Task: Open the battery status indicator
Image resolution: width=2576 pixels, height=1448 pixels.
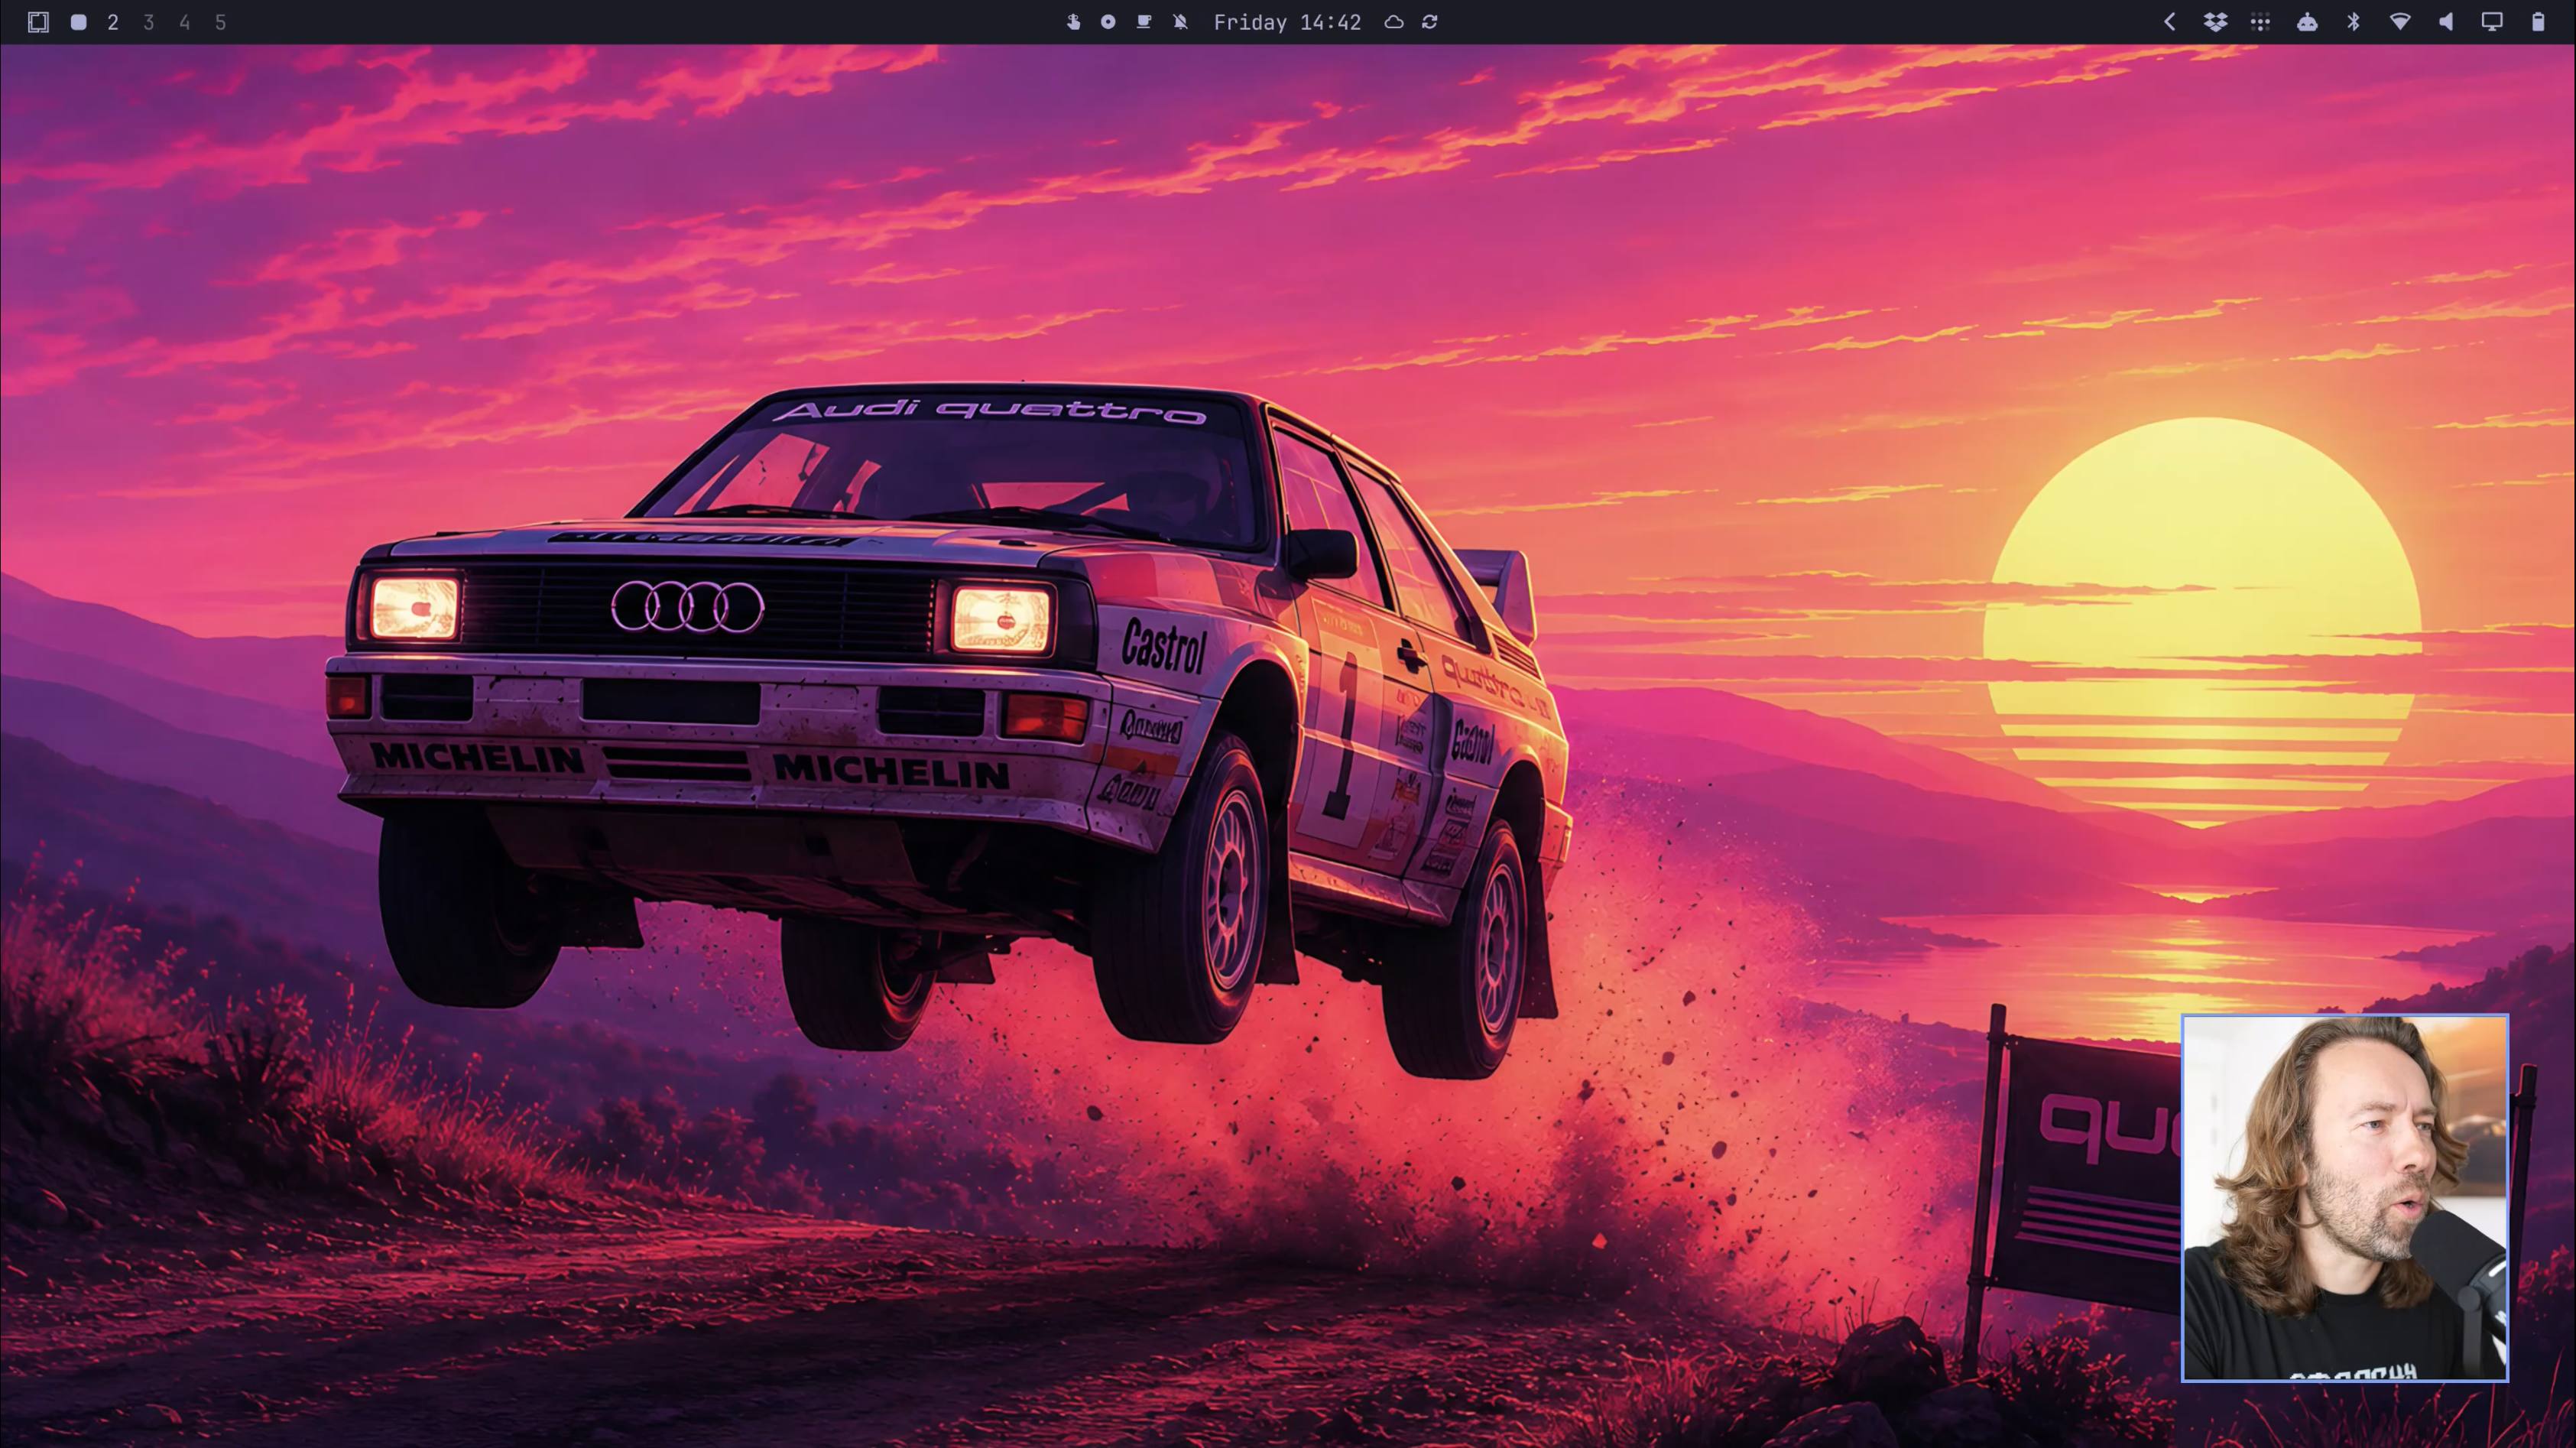Action: pyautogui.click(x=2538, y=22)
